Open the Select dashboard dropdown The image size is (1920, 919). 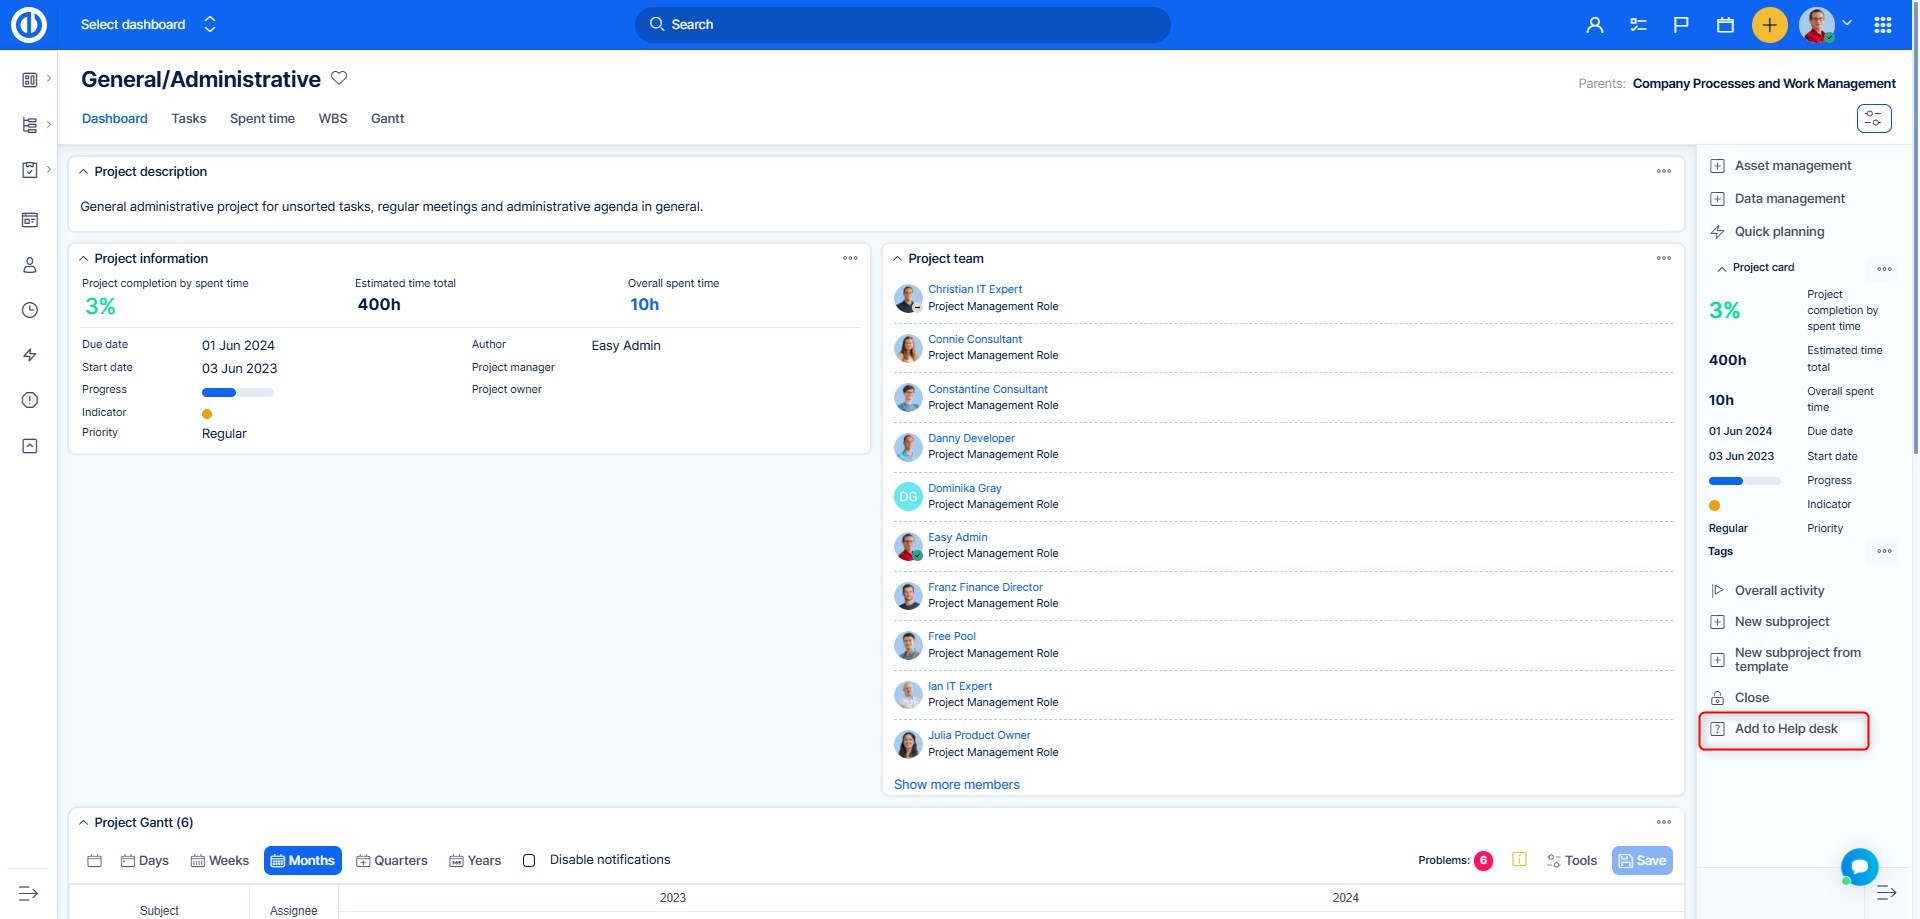(x=148, y=25)
